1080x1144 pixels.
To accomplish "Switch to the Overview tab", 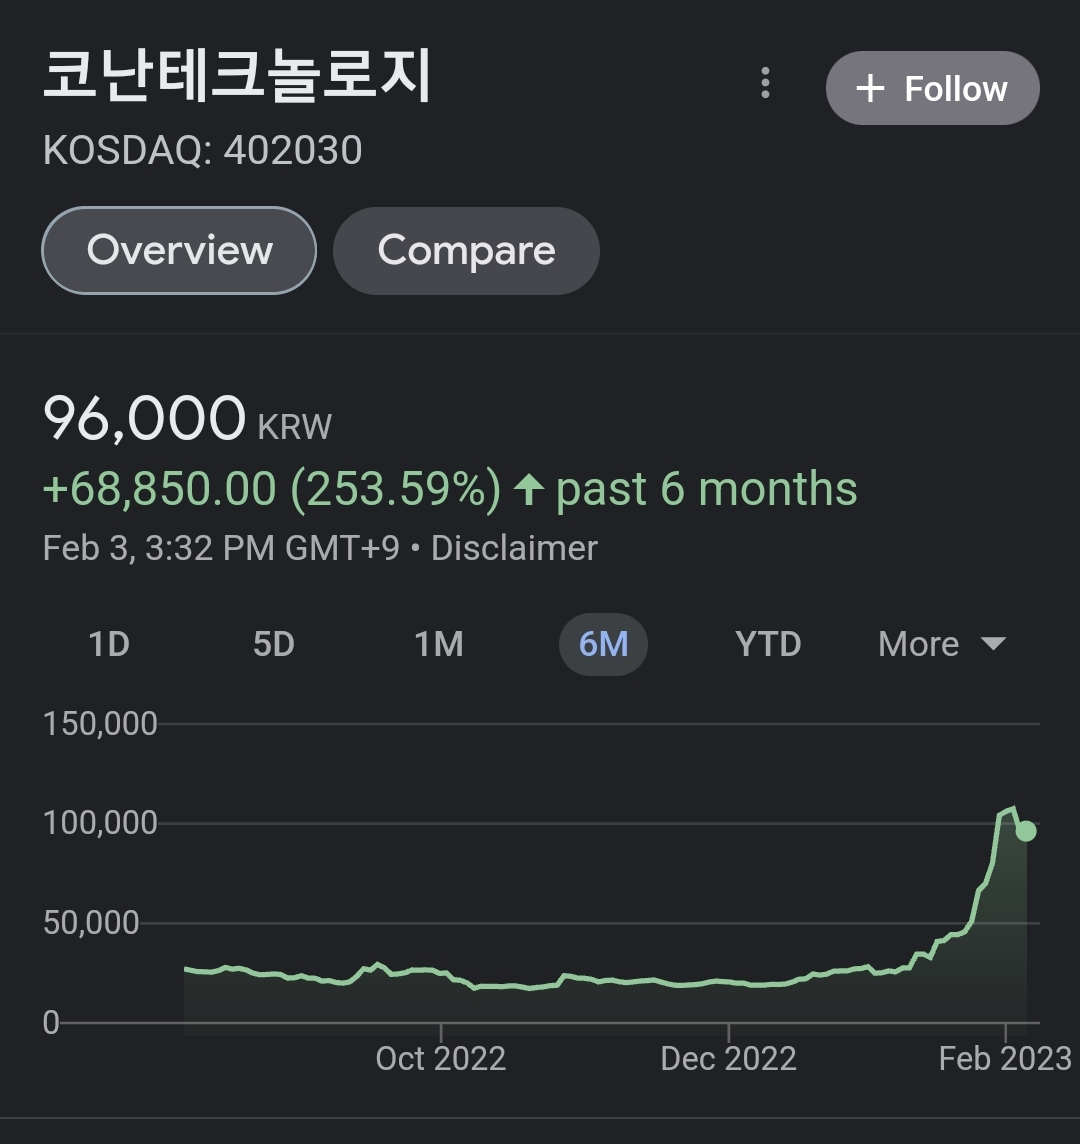I will 180,250.
